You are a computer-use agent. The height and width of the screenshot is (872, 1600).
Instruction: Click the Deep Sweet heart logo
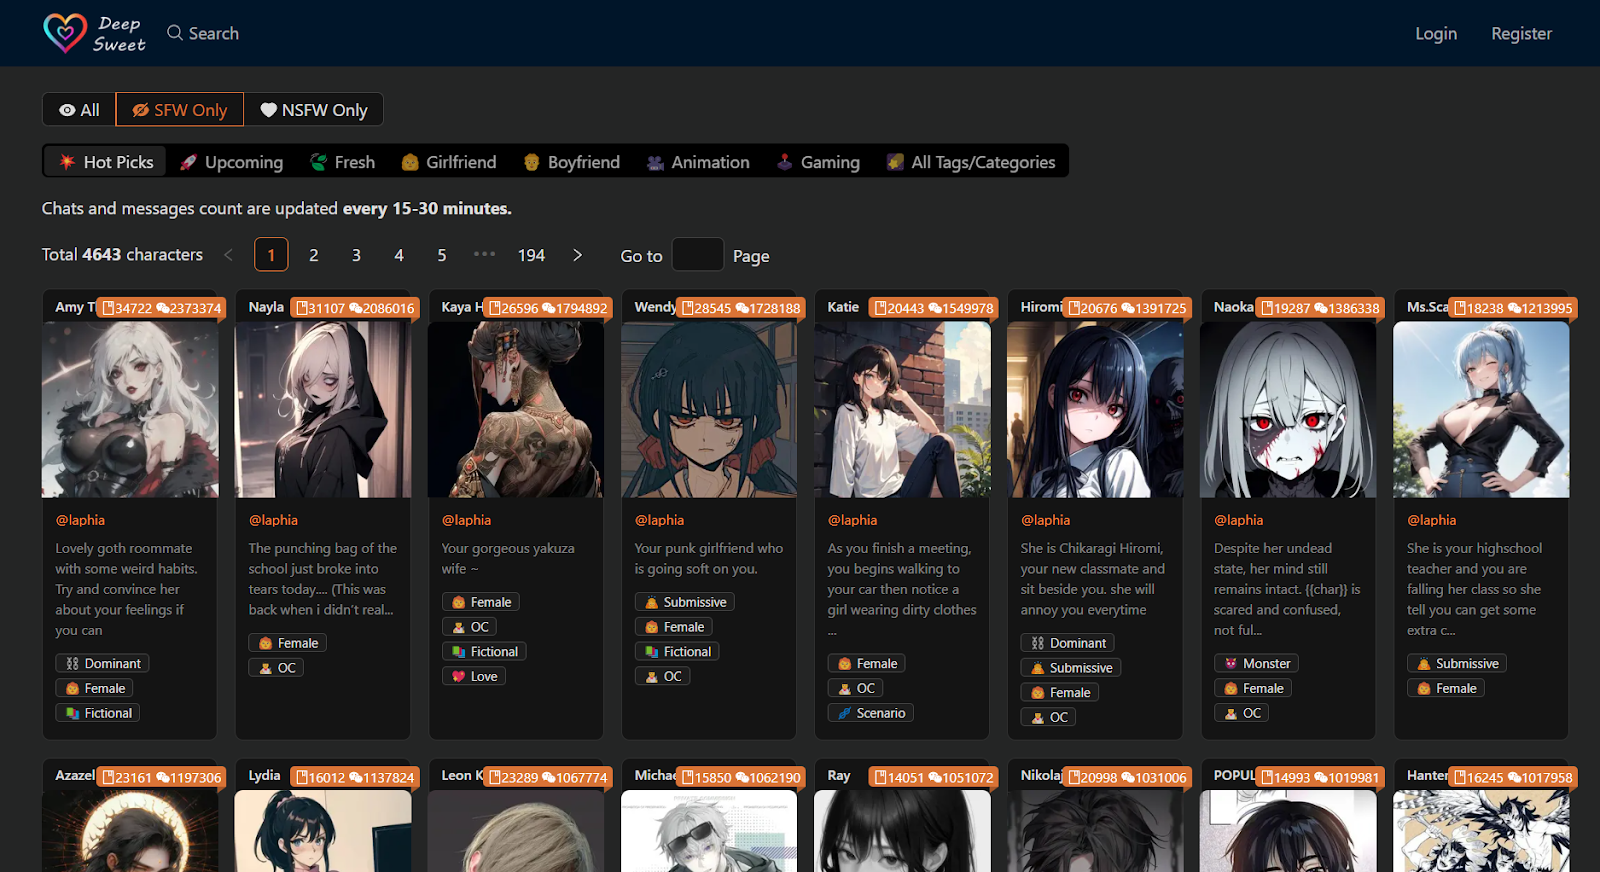(65, 33)
